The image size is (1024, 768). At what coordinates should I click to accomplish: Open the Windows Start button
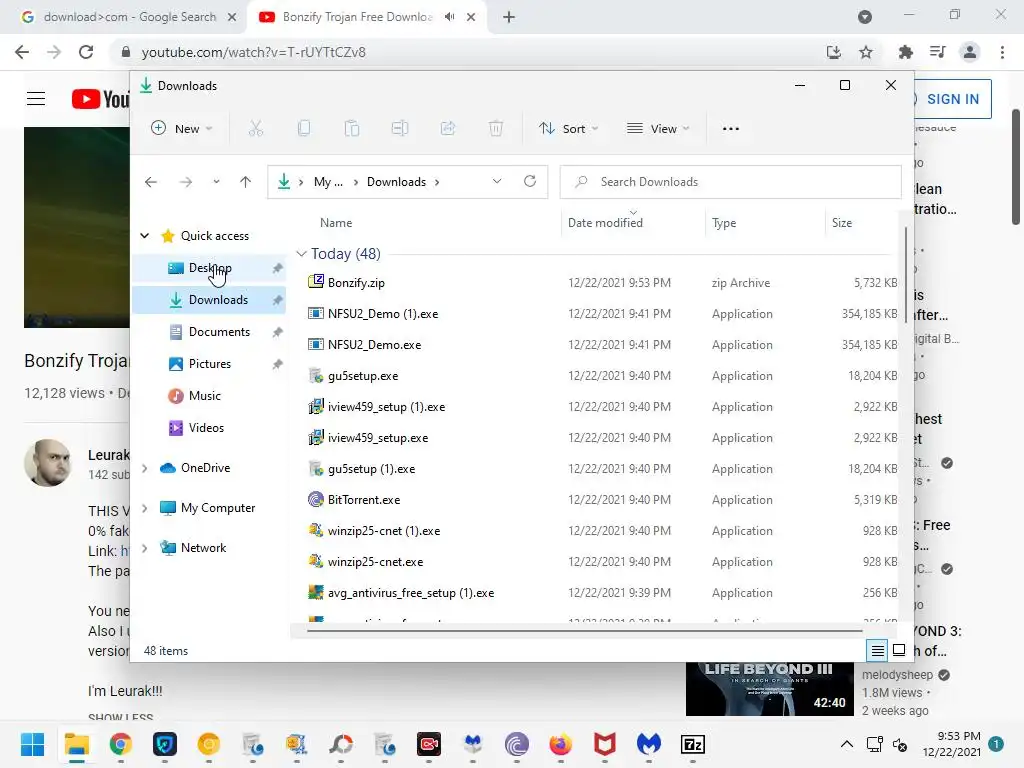(32, 744)
